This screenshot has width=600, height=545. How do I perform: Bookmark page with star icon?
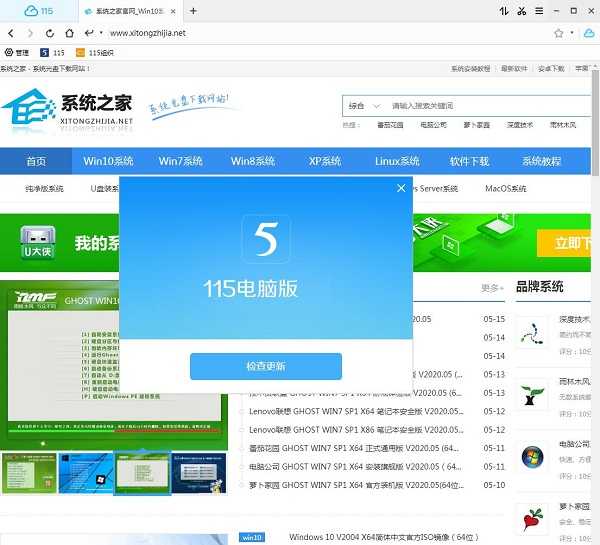point(559,33)
